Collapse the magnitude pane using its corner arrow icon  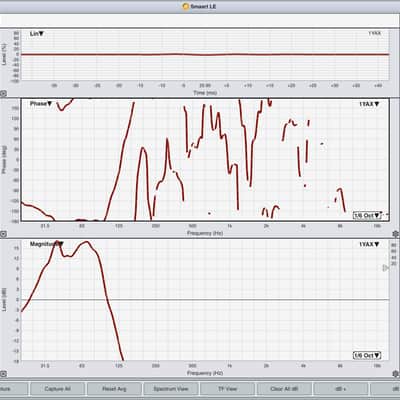click(x=3, y=374)
